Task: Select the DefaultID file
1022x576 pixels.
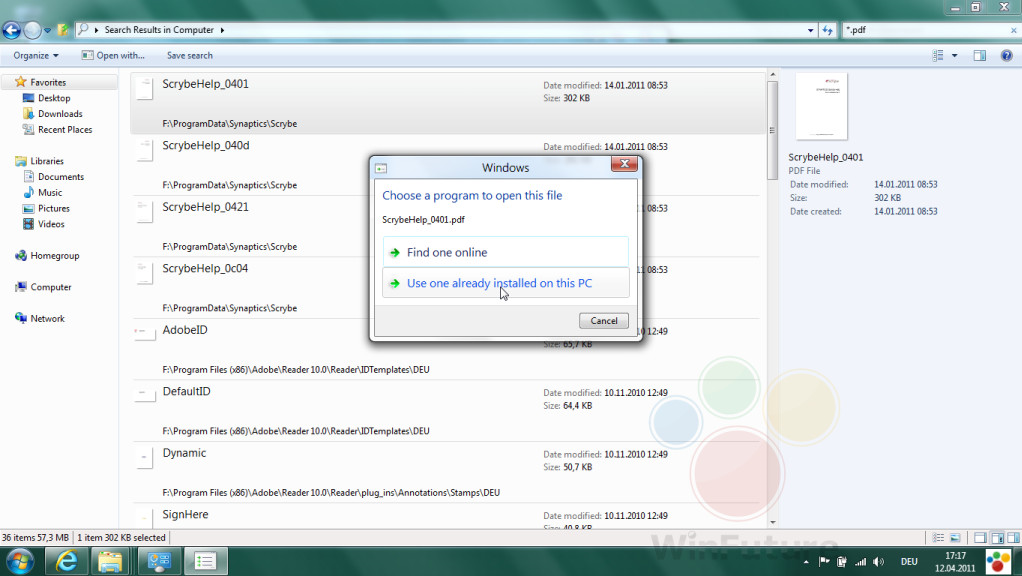Action: [448, 410]
